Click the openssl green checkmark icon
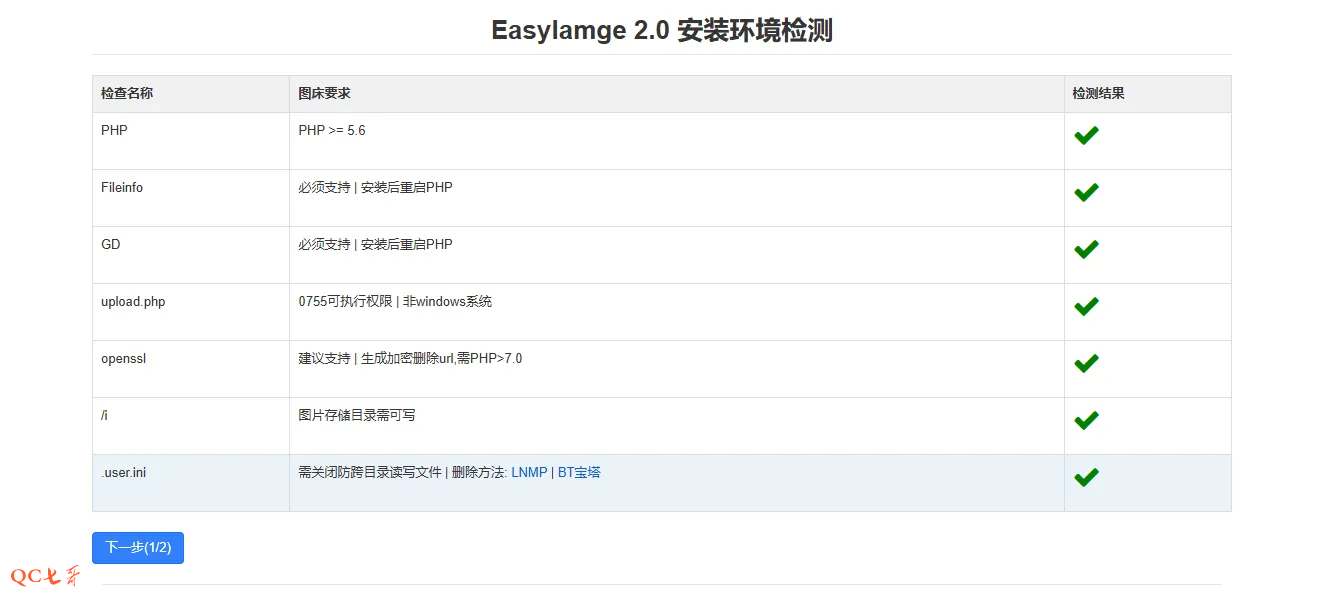Image resolution: width=1319 pixels, height=599 pixels. point(1086,363)
